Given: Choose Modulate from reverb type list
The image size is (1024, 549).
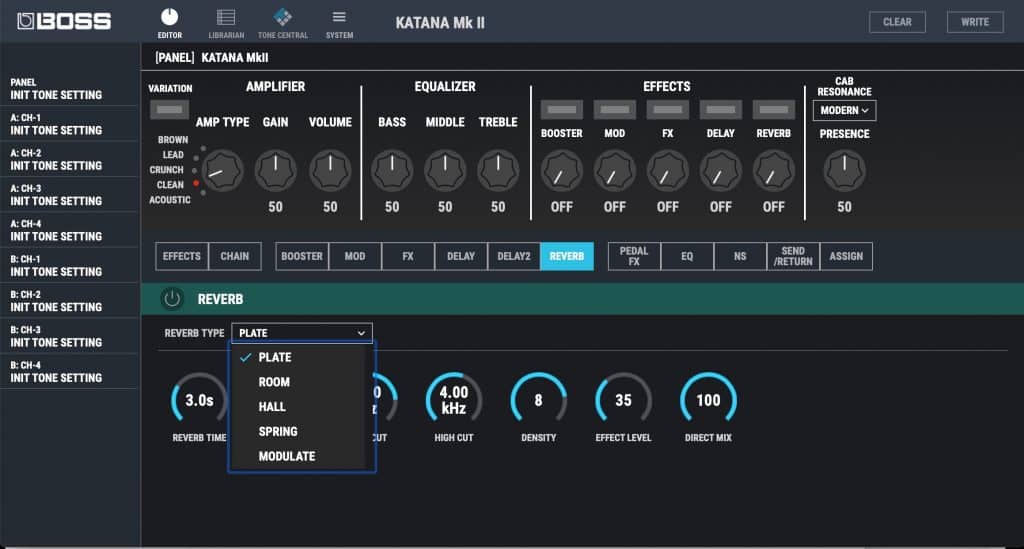Looking at the screenshot, I should click(299, 456).
